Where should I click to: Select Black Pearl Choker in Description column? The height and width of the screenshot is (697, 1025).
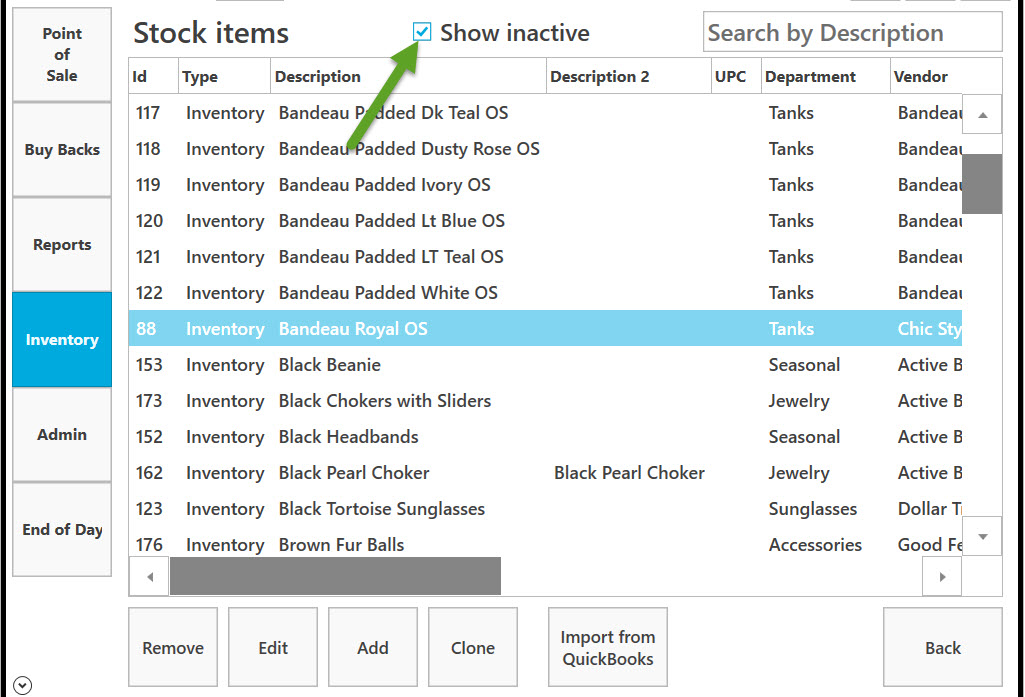pos(354,473)
